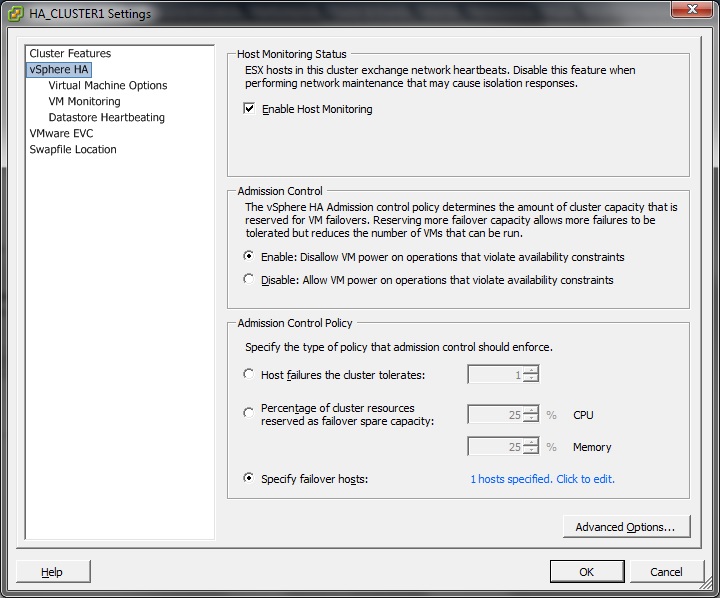
Task: Click the resize grip at dialog corner
Action: coord(706,584)
